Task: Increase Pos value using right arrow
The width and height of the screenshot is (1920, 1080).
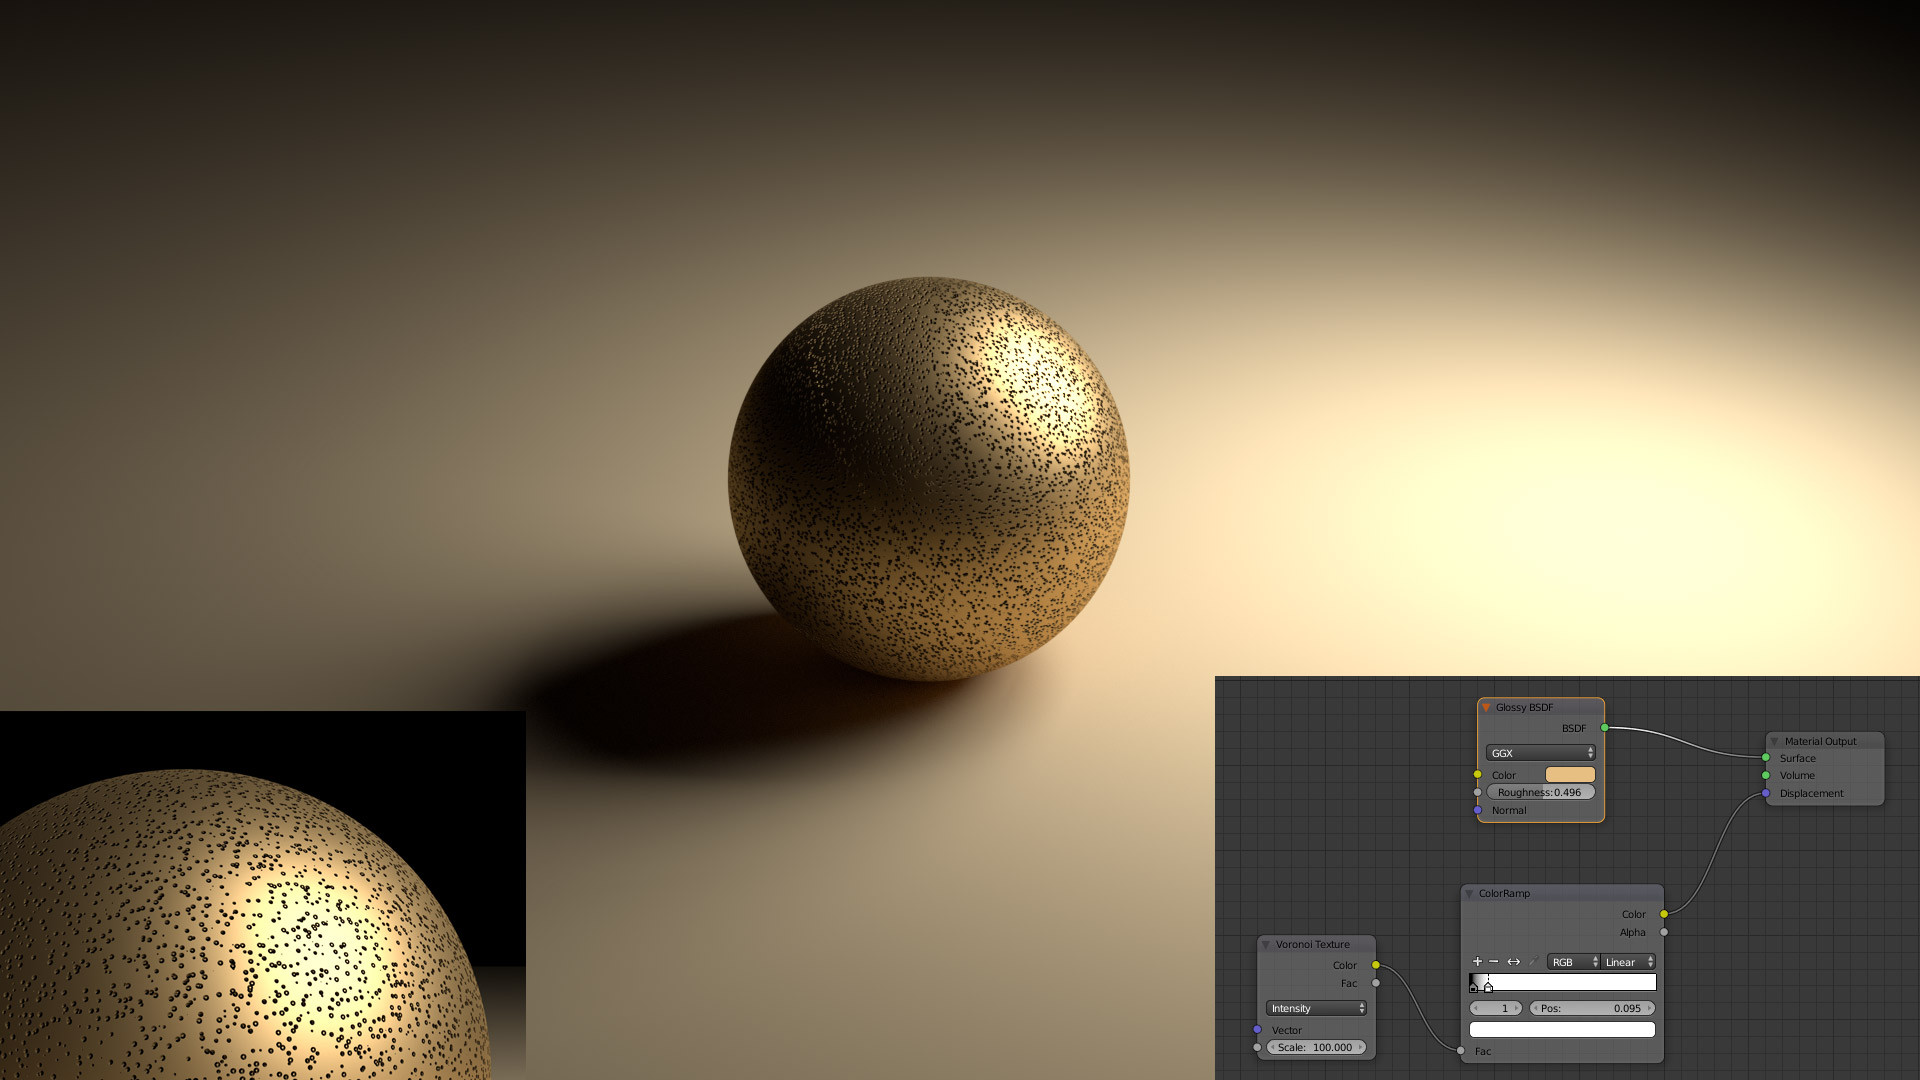Action: coord(1649,1008)
